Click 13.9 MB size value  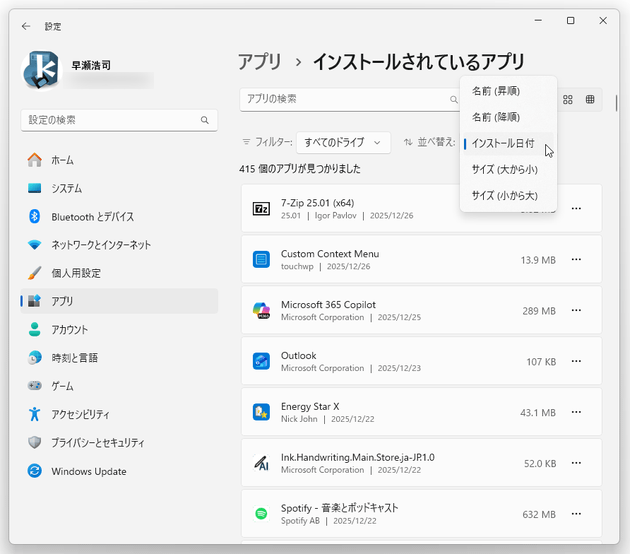tap(538, 260)
